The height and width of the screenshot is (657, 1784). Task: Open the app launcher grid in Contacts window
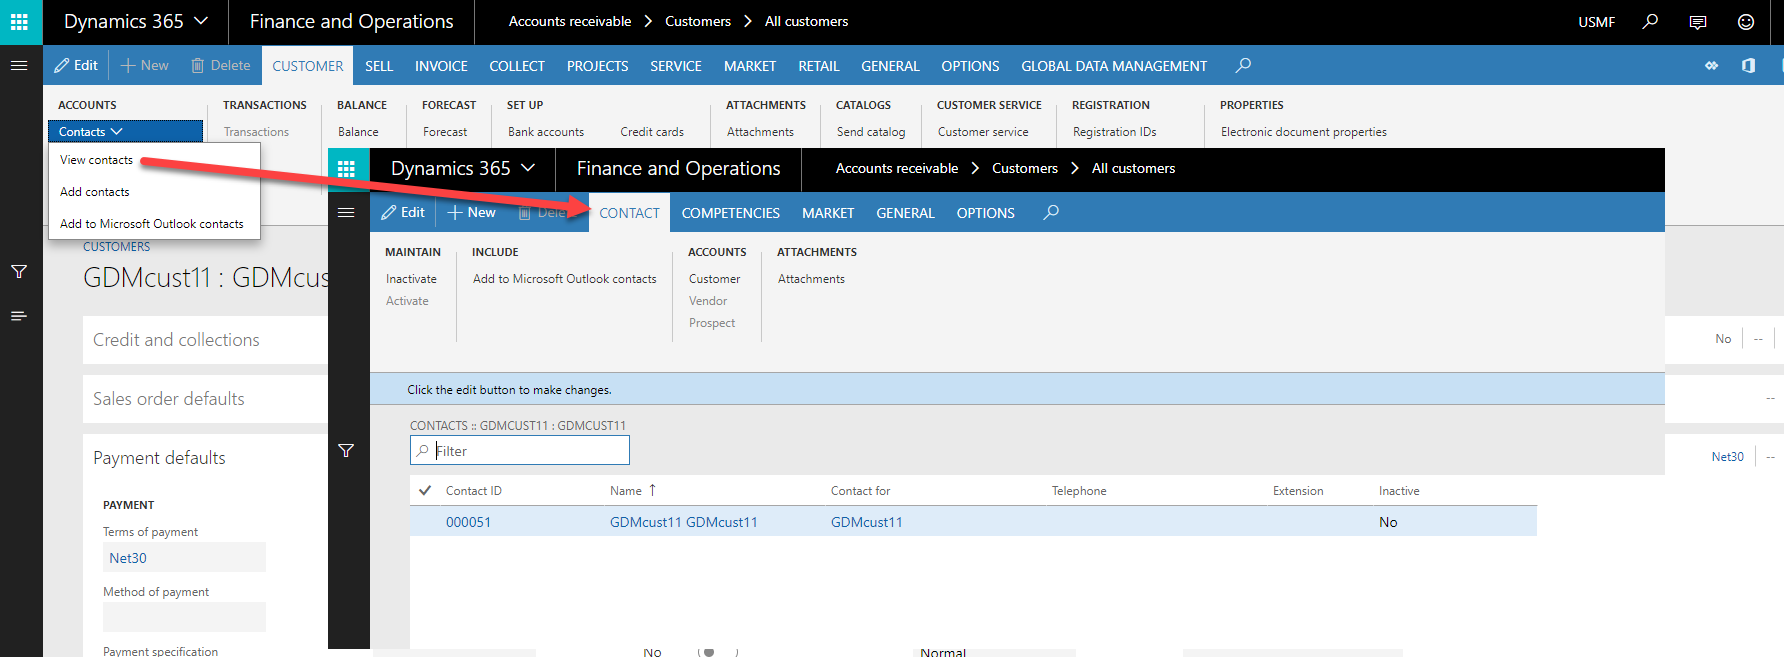click(x=347, y=169)
